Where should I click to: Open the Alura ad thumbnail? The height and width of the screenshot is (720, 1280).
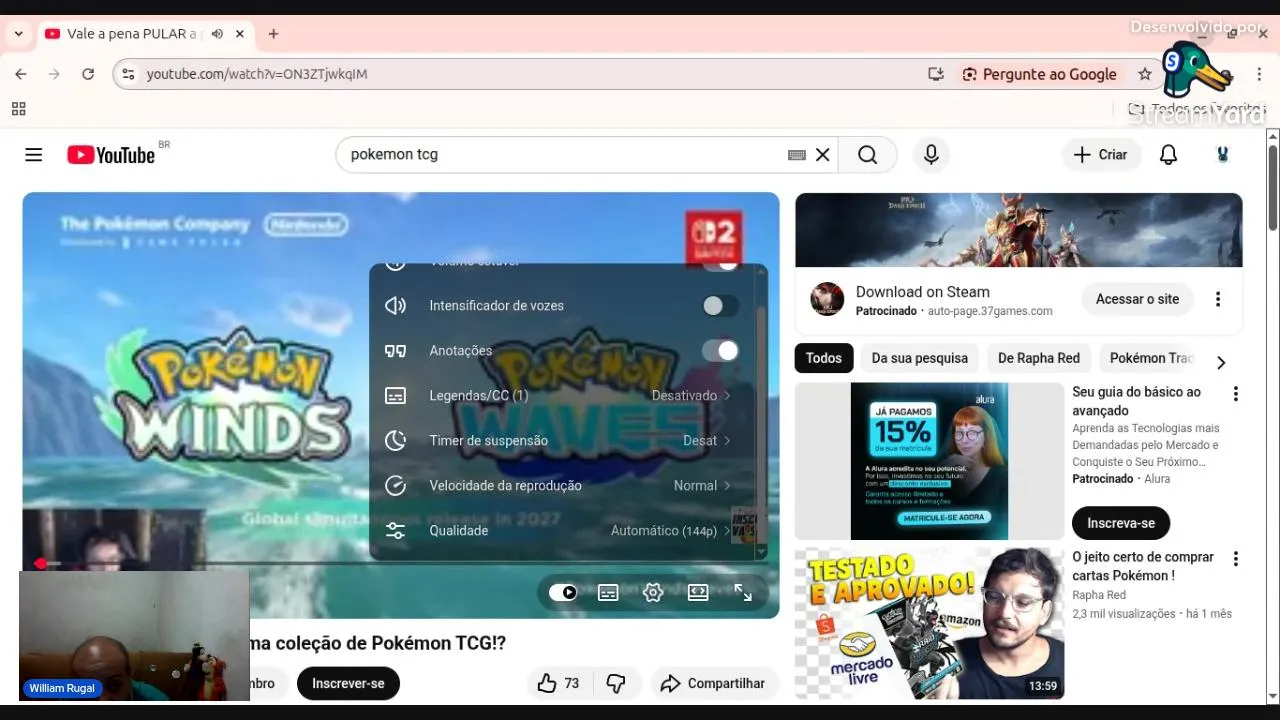click(x=929, y=461)
